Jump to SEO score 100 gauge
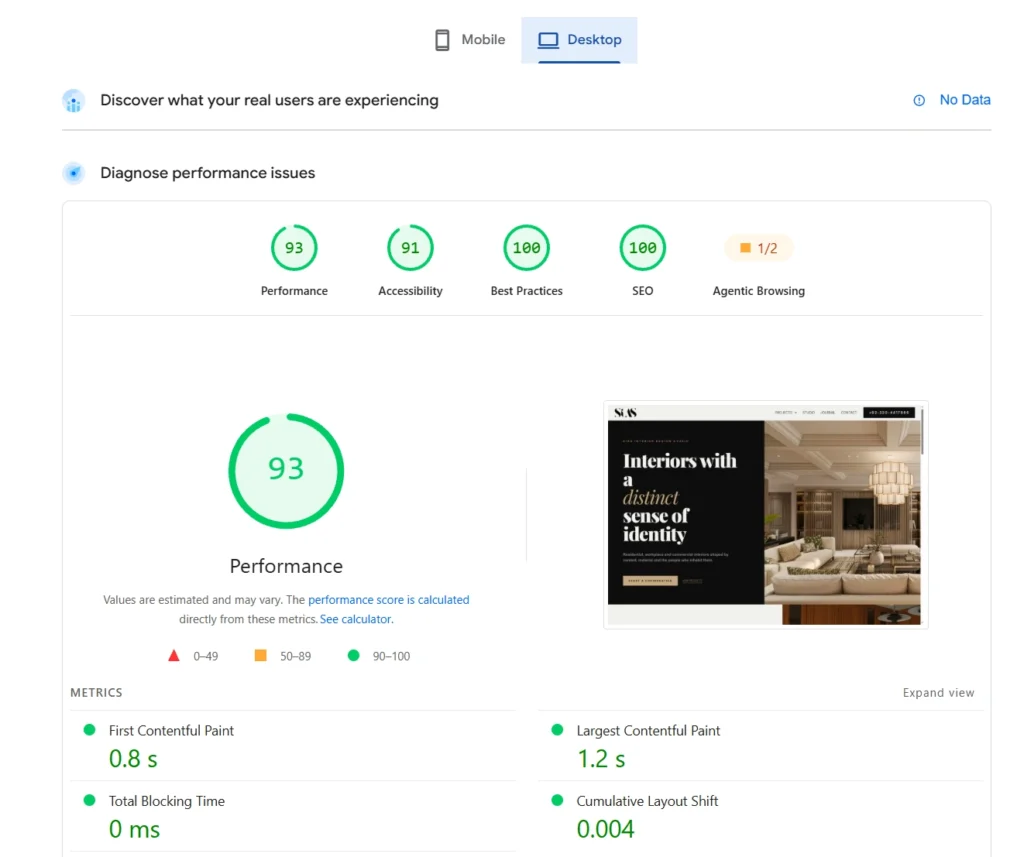 pyautogui.click(x=643, y=248)
